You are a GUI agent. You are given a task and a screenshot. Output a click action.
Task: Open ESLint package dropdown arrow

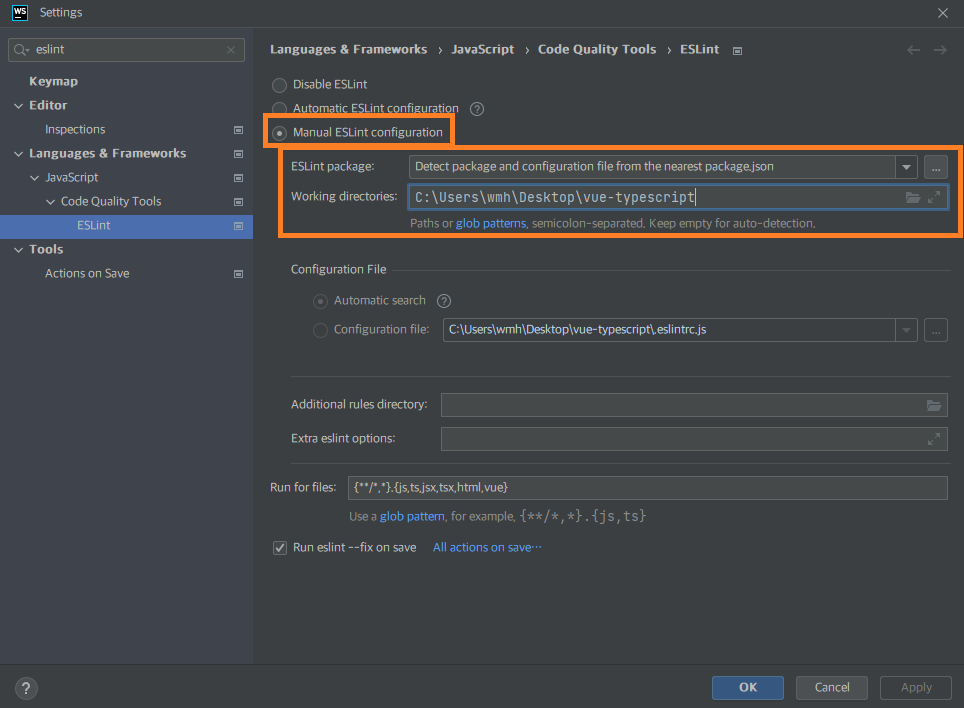click(906, 167)
